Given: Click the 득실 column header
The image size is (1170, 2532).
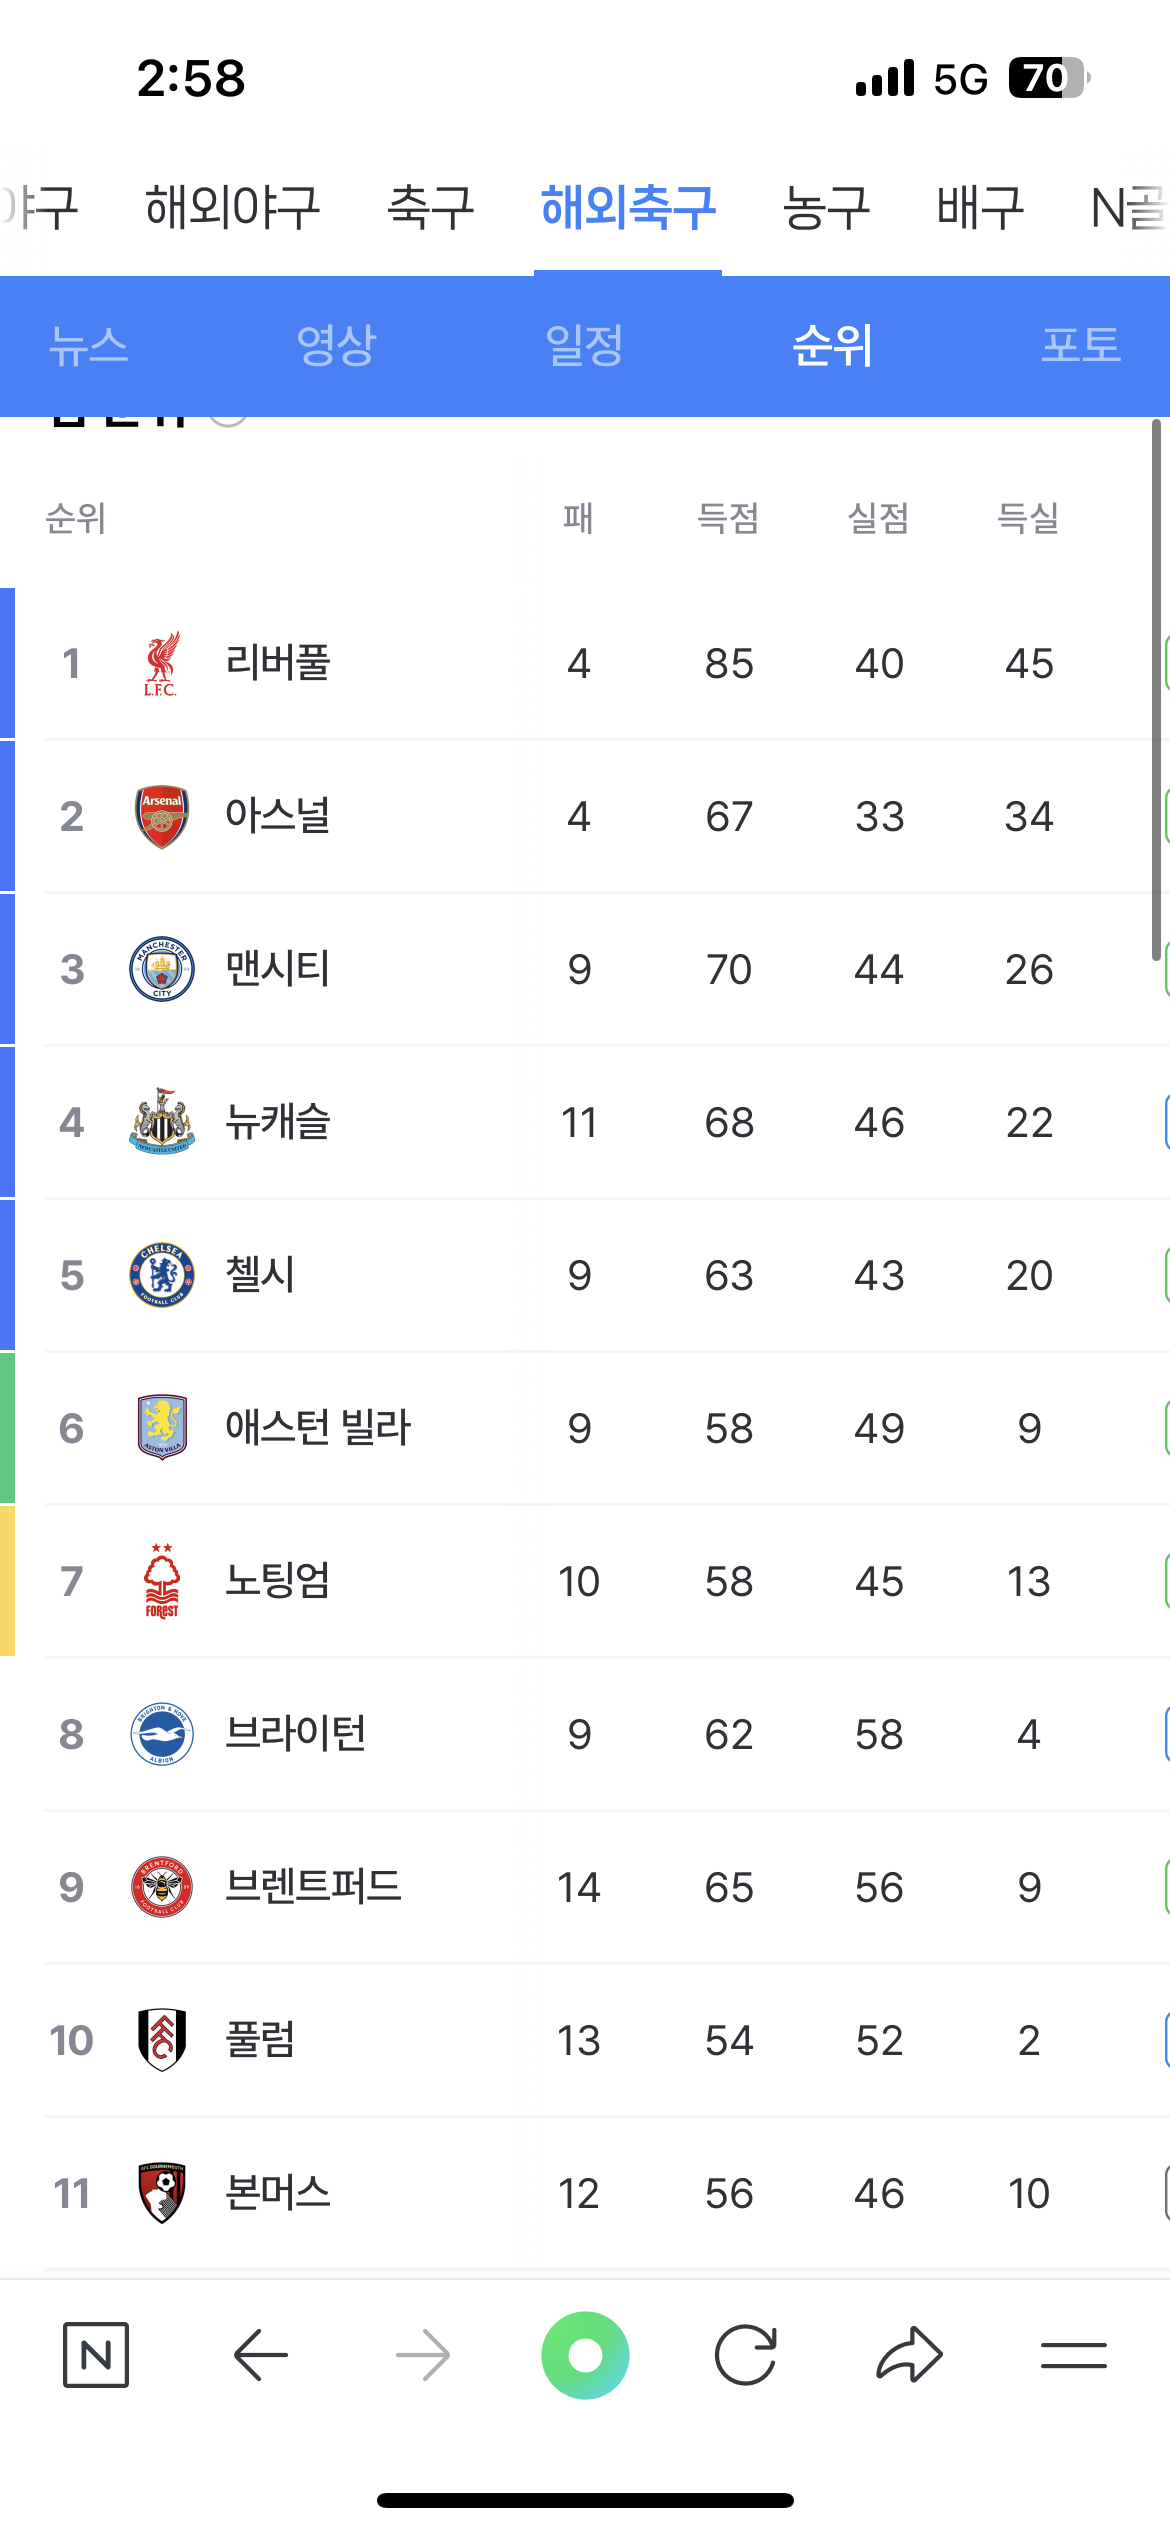Looking at the screenshot, I should 1028,518.
